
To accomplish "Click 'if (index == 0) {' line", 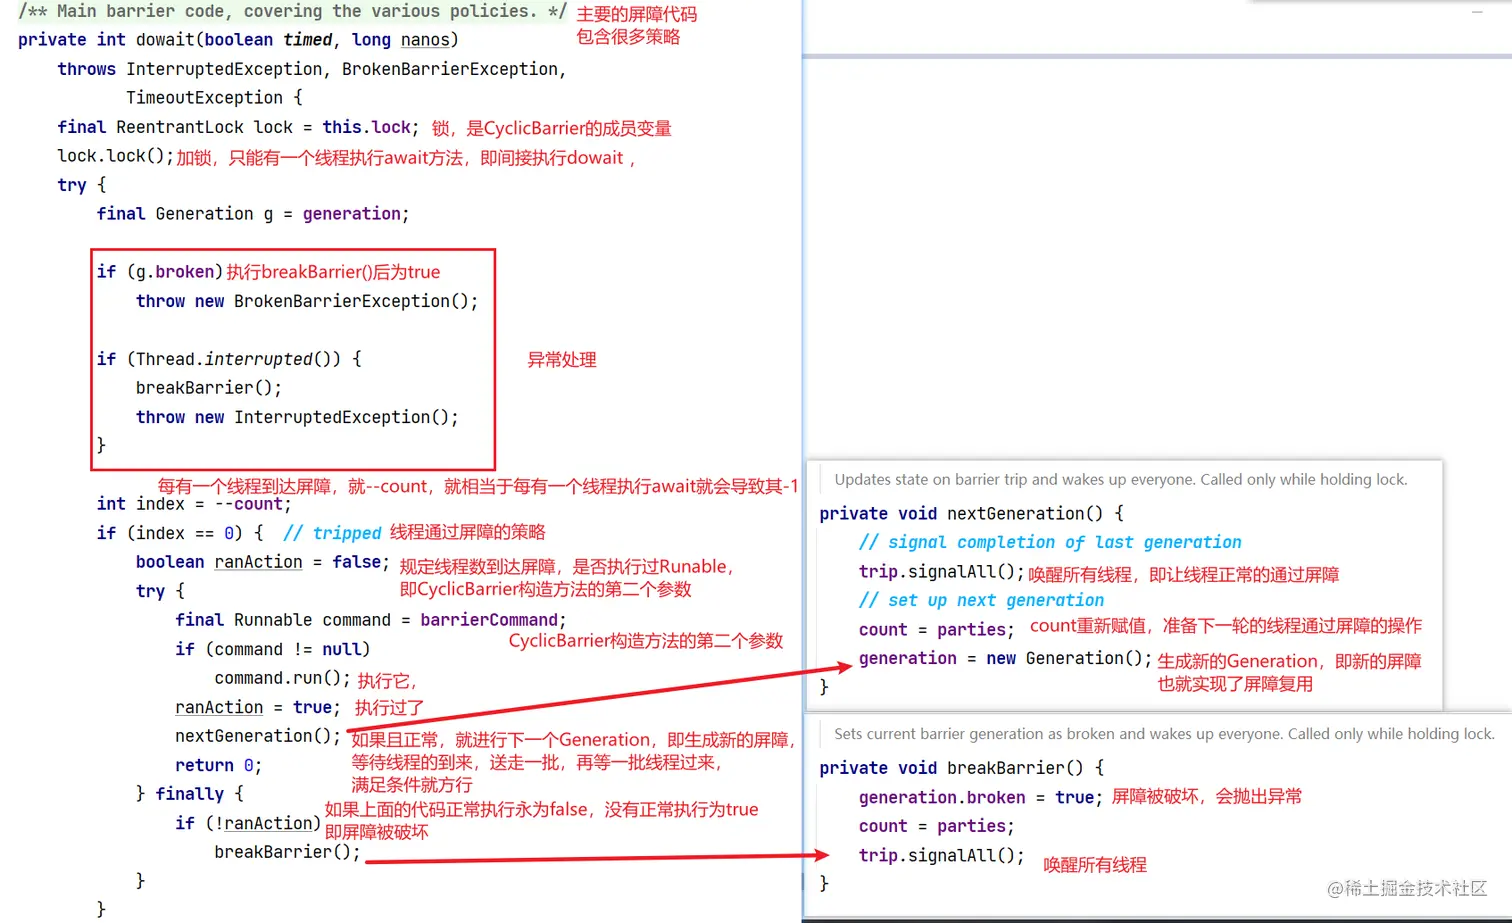I will tap(180, 533).
